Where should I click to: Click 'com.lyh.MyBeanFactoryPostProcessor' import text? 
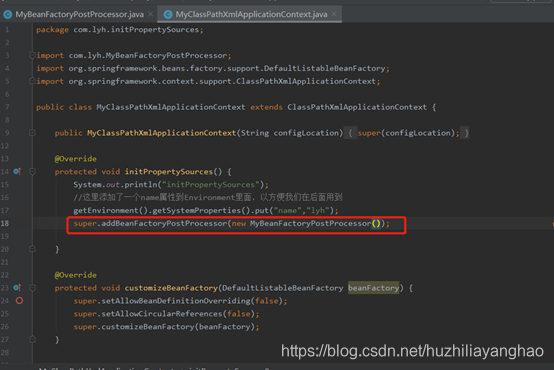(x=148, y=55)
